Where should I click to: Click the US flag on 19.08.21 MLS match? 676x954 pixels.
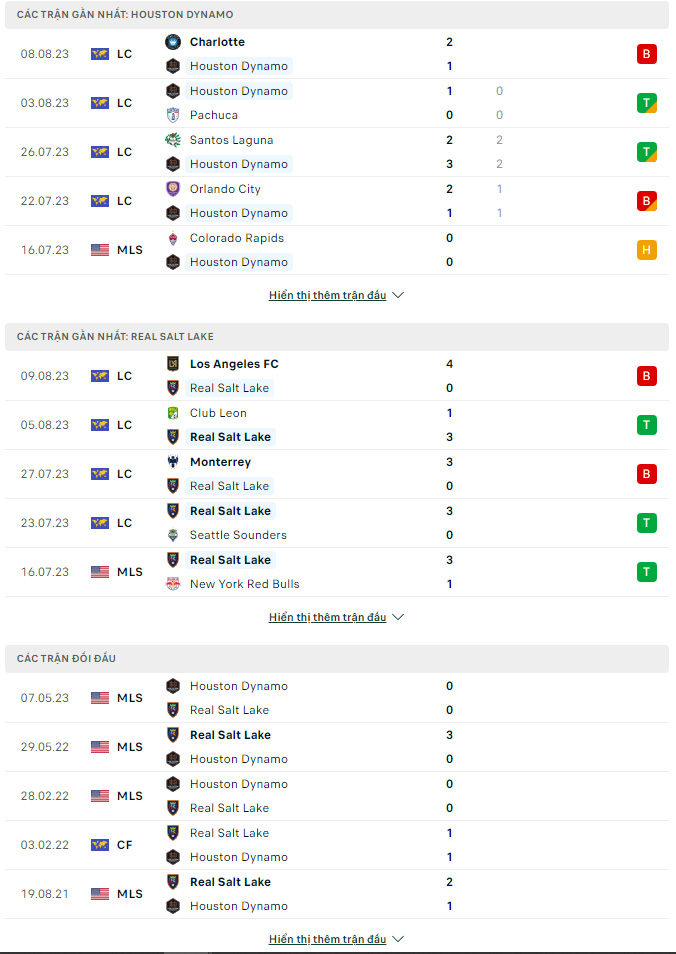click(100, 894)
